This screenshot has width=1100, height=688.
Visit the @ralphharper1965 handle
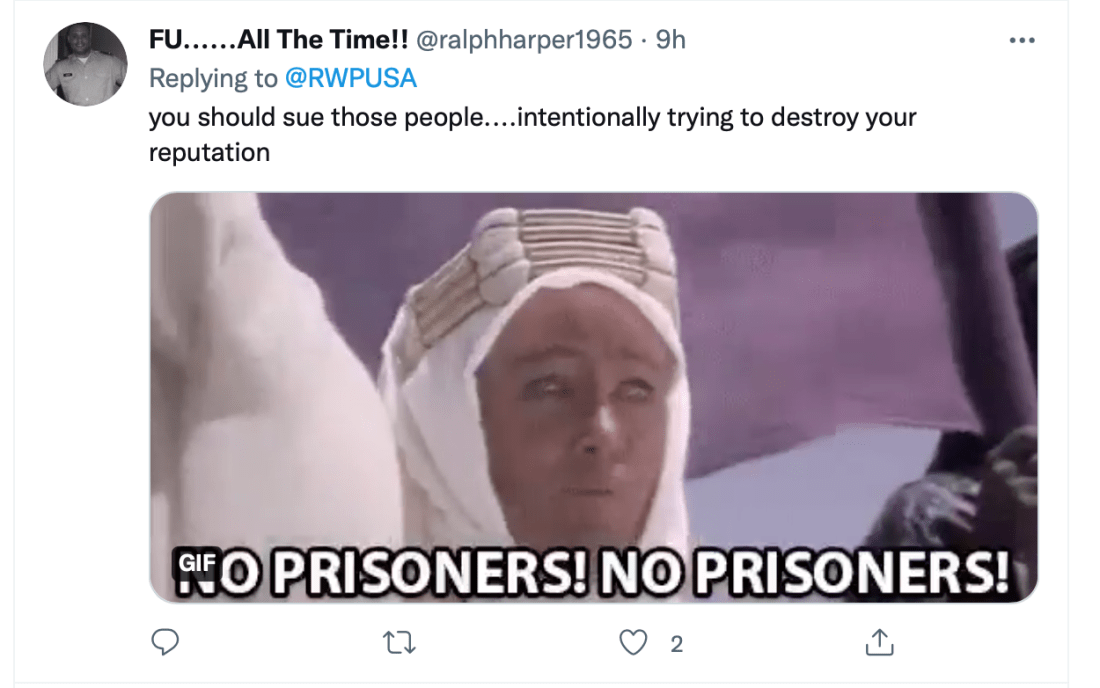coord(524,40)
